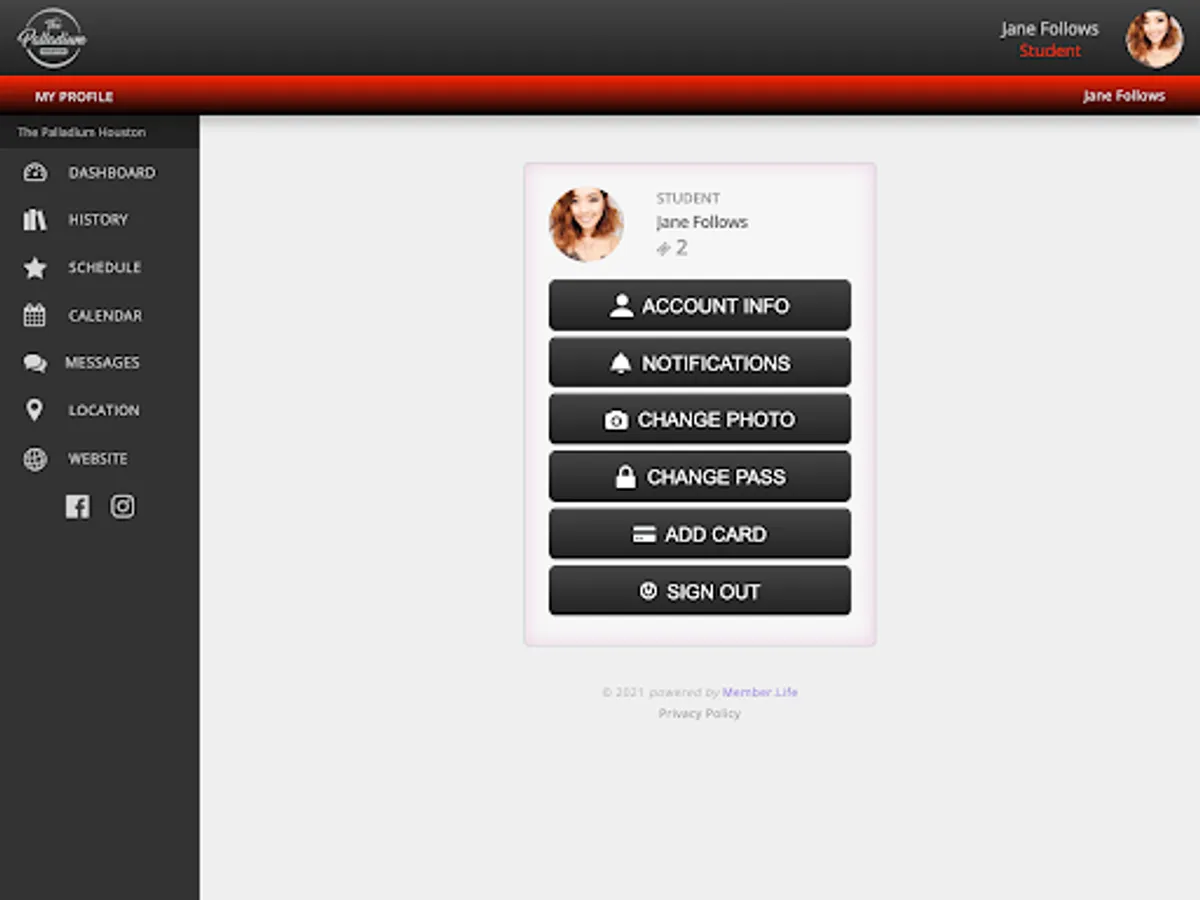Sign out of the account
1200x900 pixels.
pos(699,590)
